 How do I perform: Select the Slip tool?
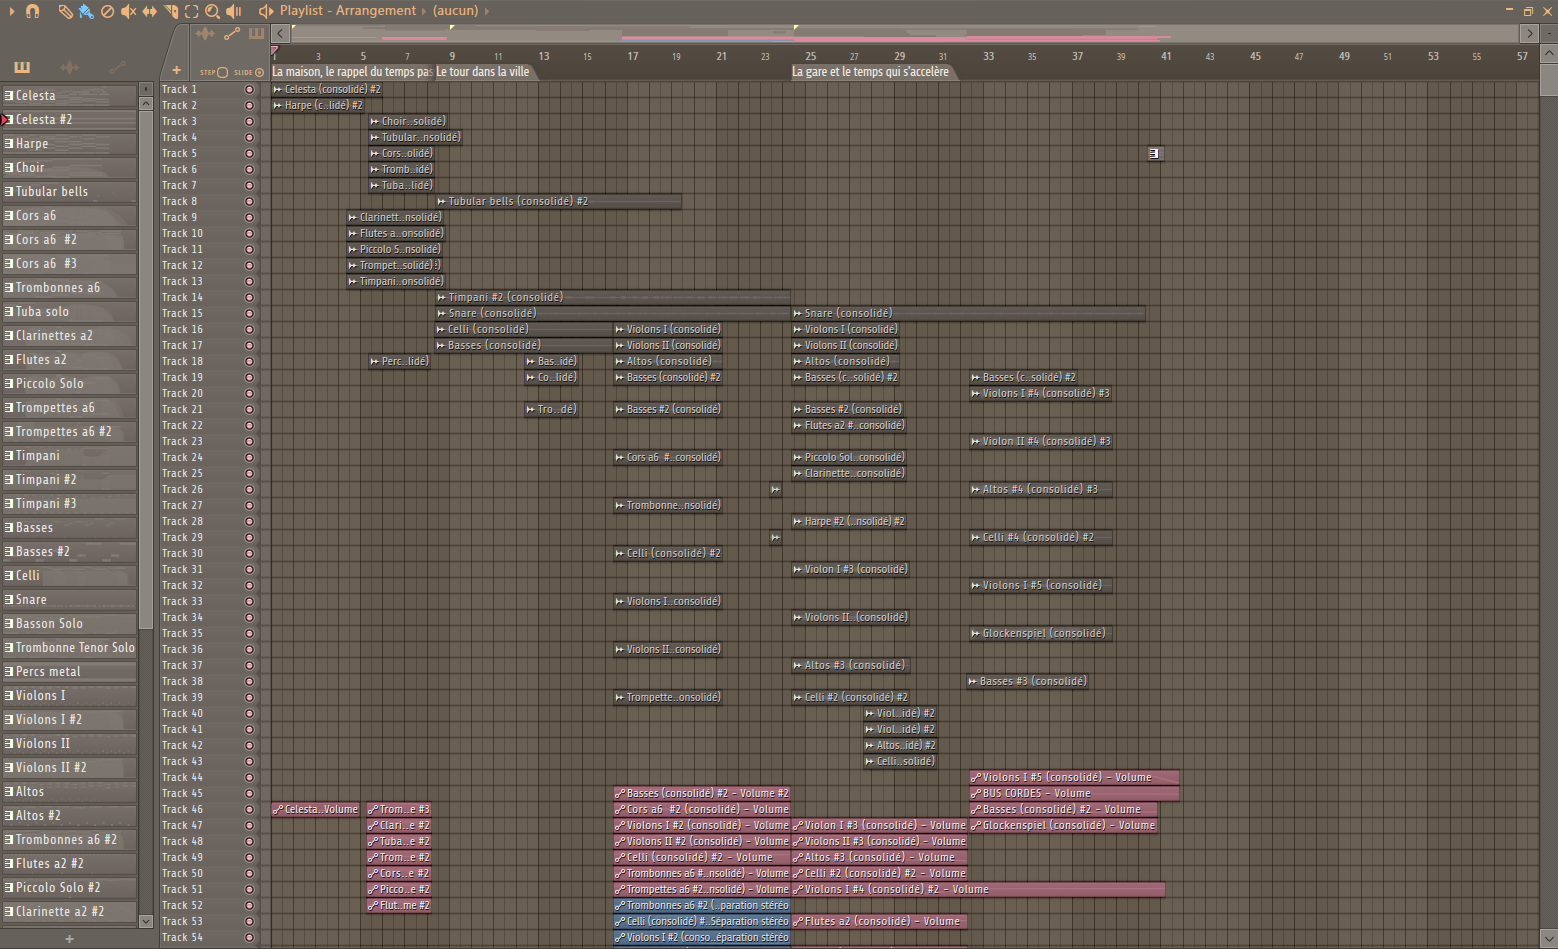[149, 11]
